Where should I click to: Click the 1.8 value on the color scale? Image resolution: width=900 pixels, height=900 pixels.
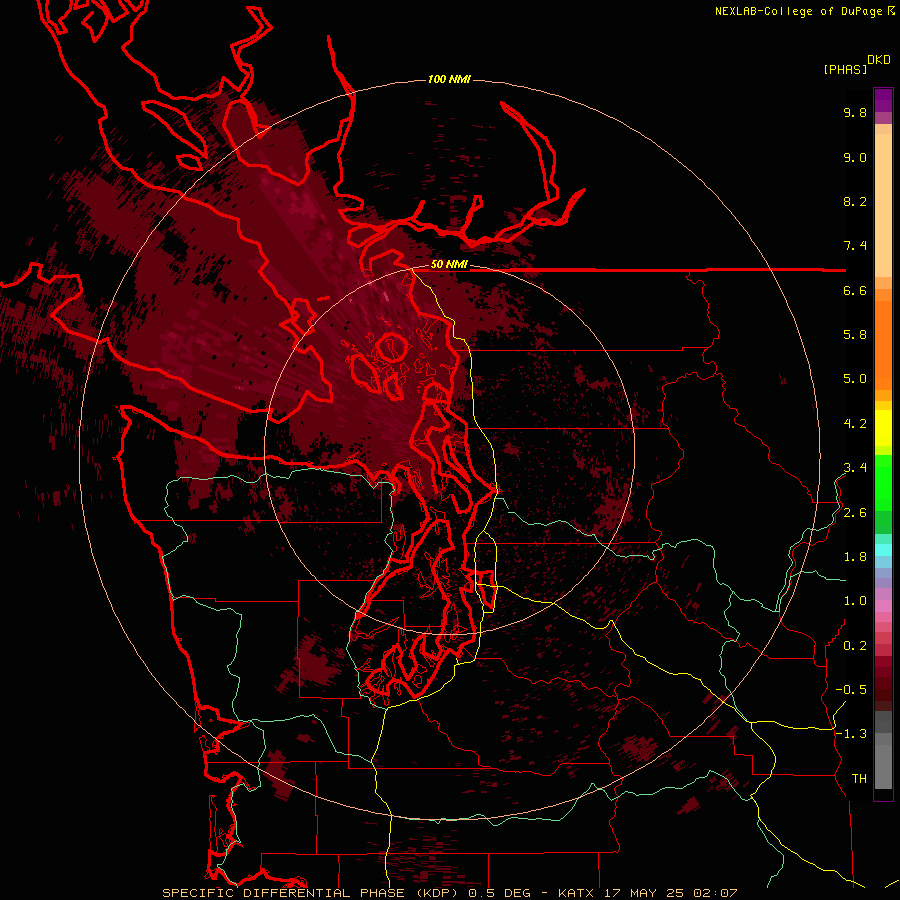855,557
